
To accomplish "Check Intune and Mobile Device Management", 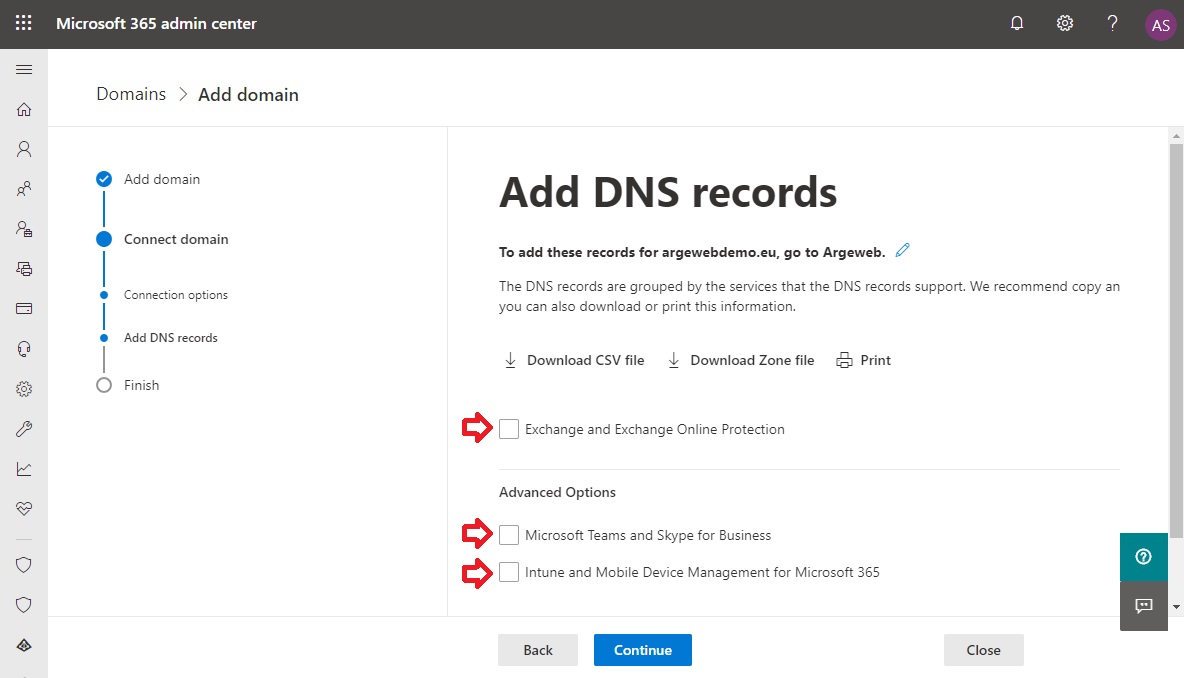I will click(509, 572).
